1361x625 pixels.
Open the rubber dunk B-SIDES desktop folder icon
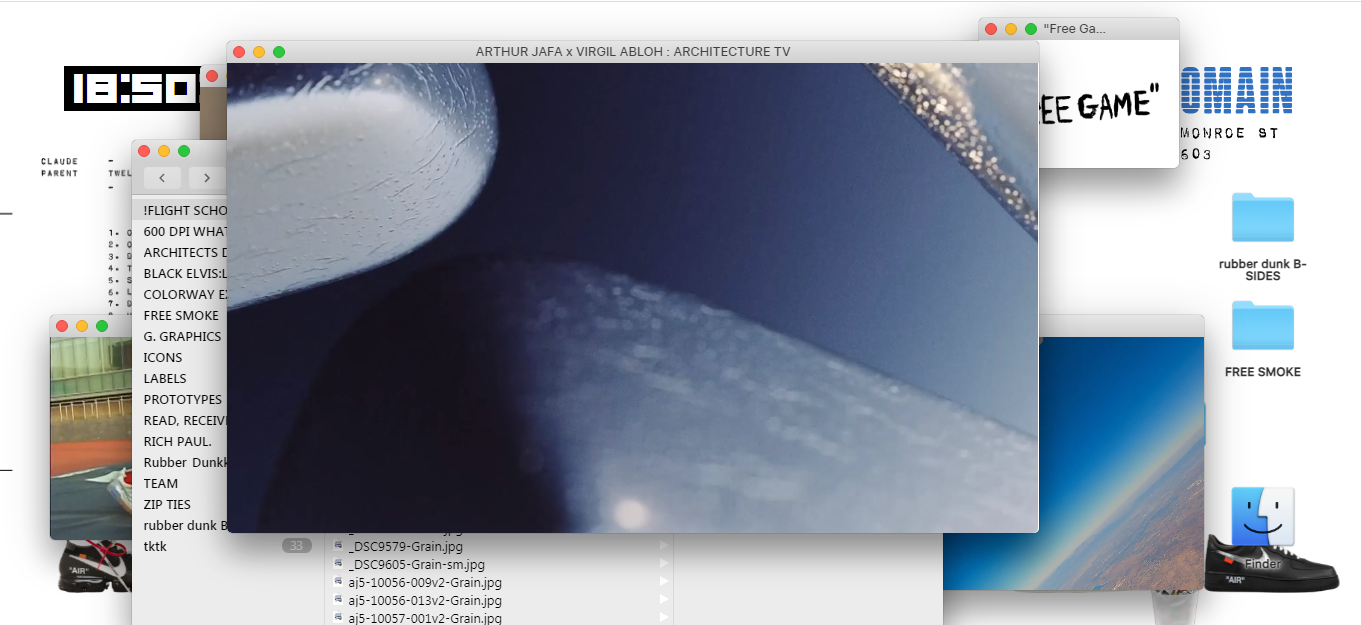click(1262, 218)
